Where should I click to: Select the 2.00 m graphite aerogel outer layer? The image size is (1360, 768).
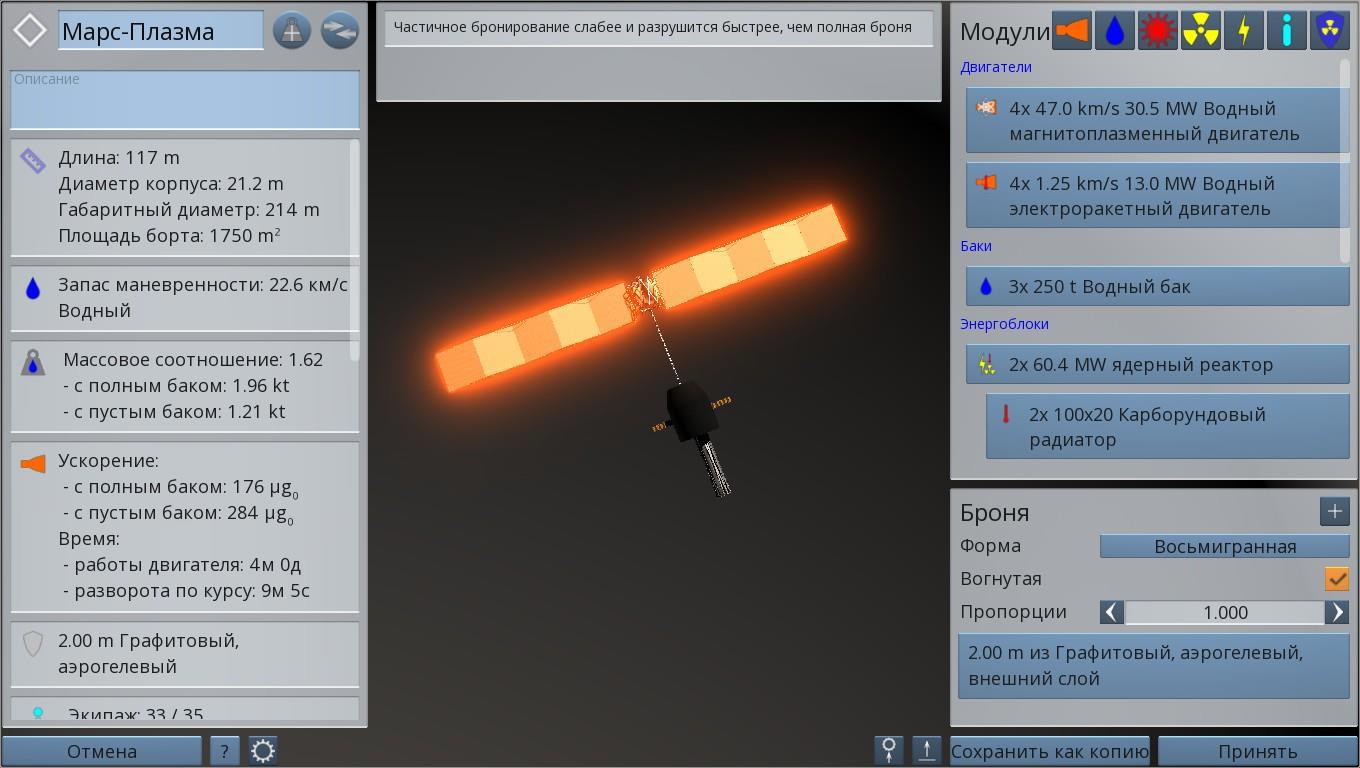point(1153,665)
